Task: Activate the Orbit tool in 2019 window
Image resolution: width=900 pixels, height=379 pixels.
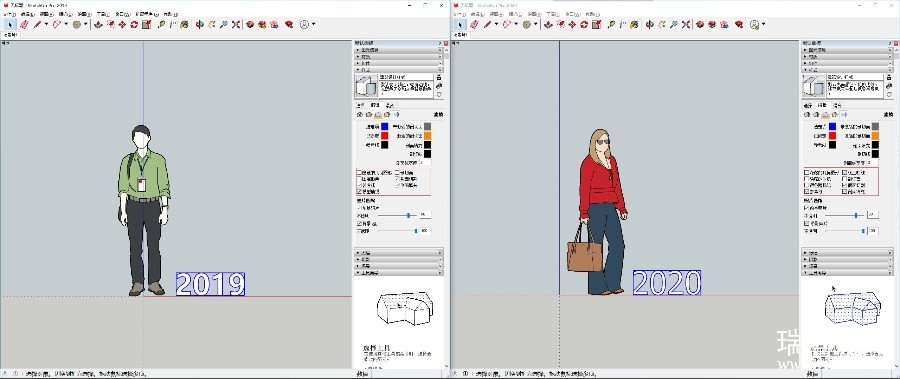Action: pos(199,25)
